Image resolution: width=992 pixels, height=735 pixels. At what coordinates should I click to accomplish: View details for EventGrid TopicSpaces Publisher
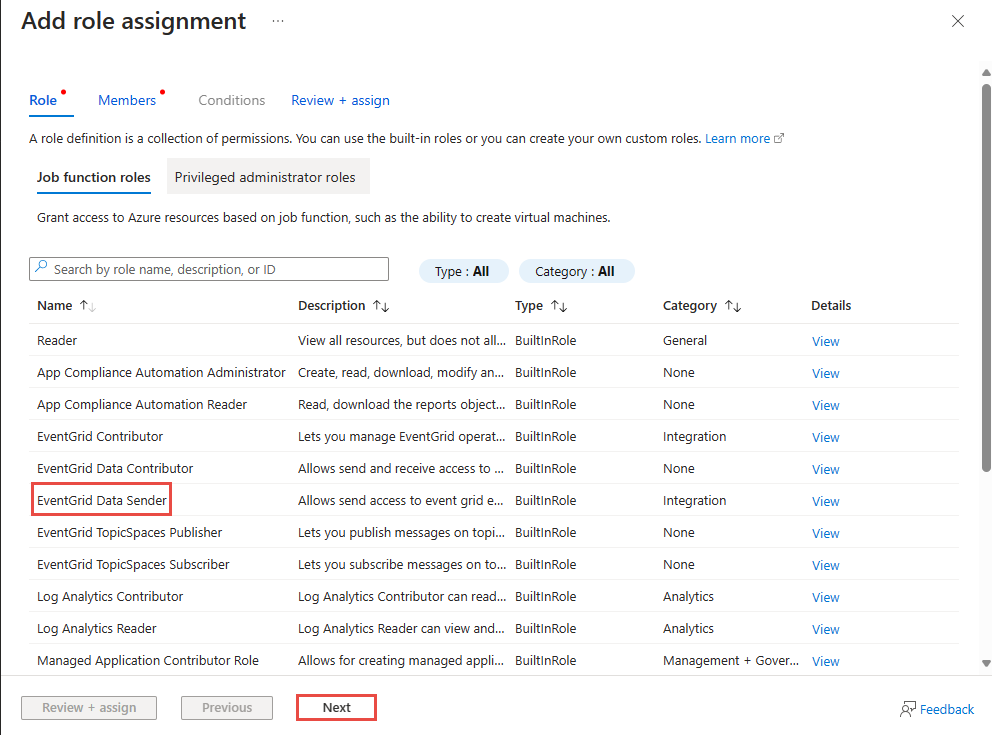coord(825,533)
